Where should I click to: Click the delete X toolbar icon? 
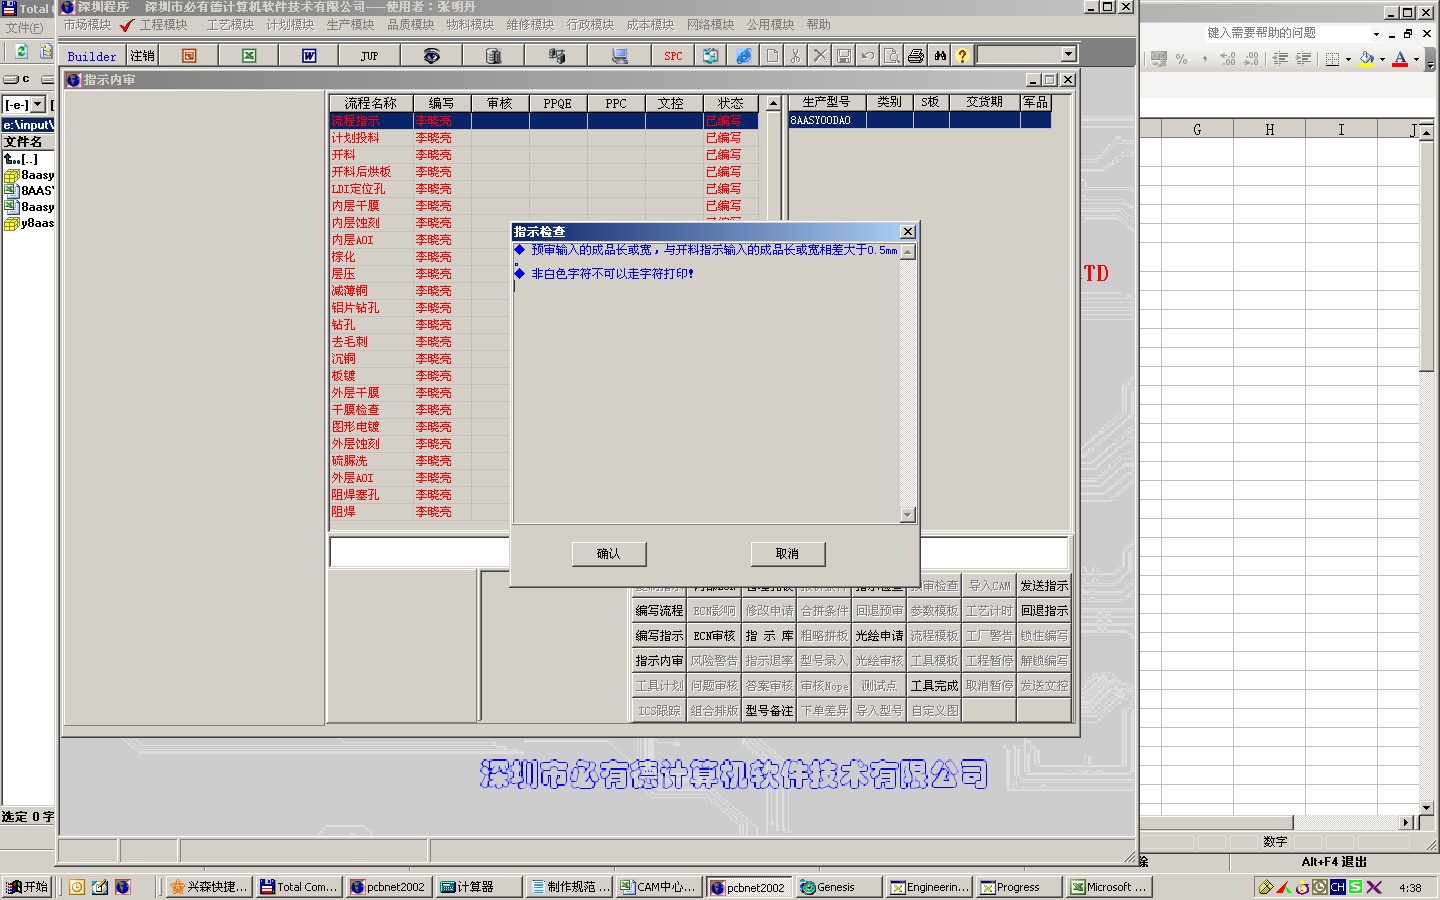tap(820, 56)
